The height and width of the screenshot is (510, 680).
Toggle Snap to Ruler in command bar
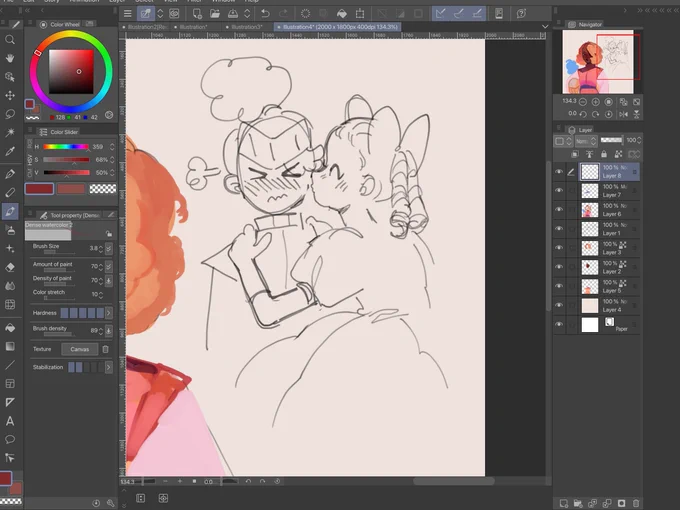tap(441, 14)
